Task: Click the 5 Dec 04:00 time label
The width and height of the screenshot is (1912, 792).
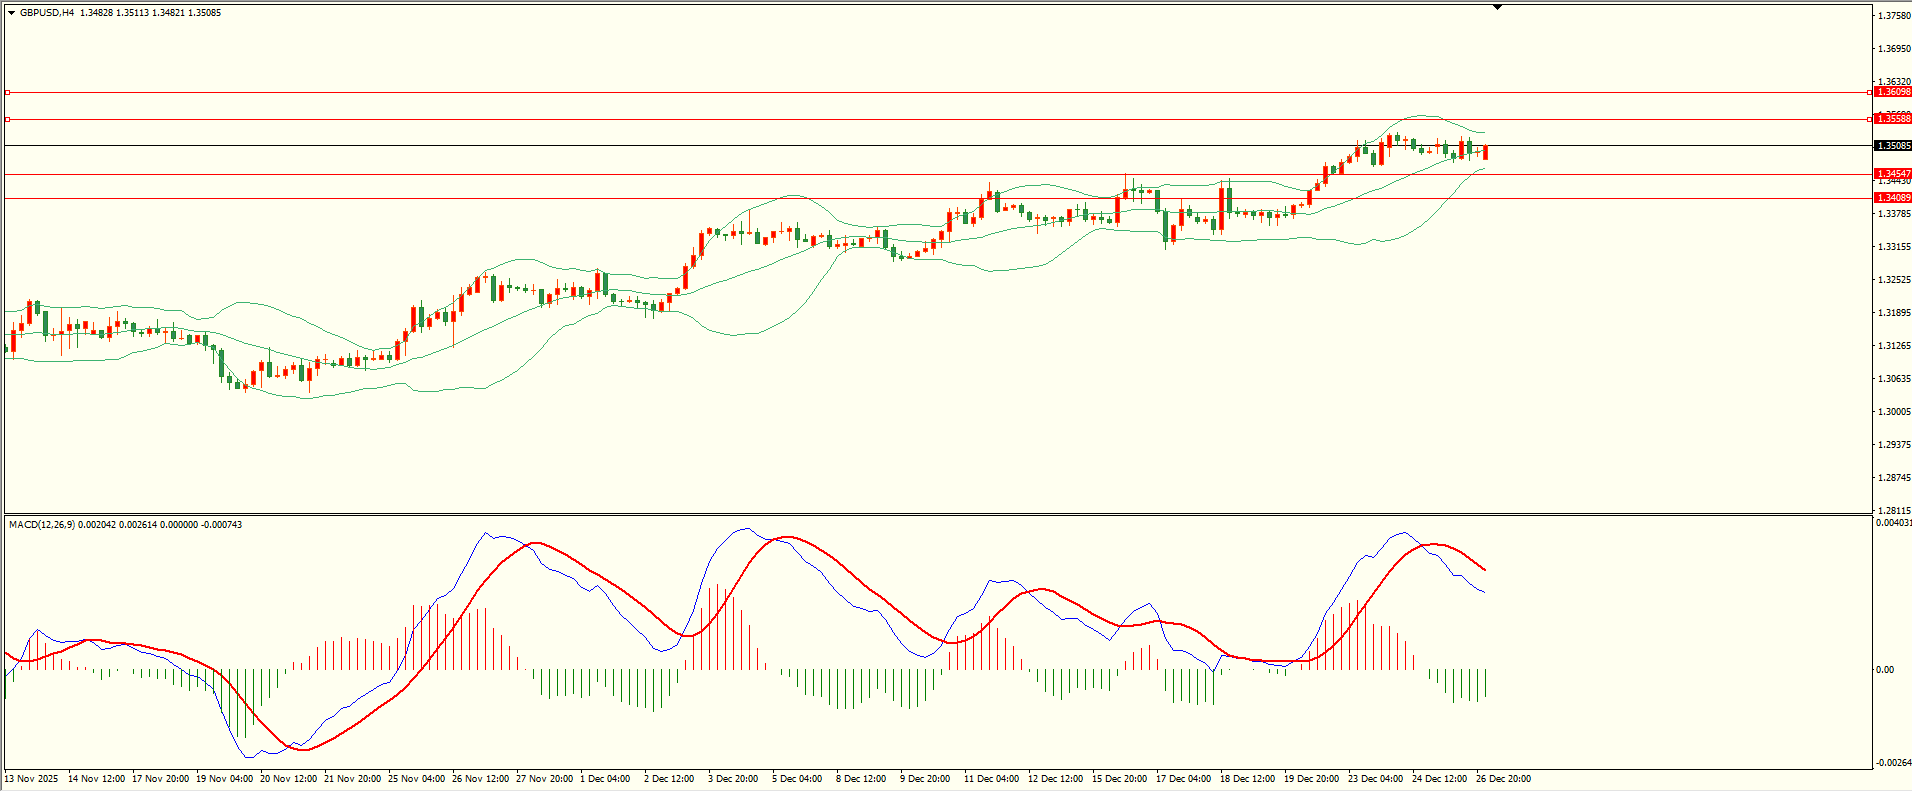Action: 797,779
